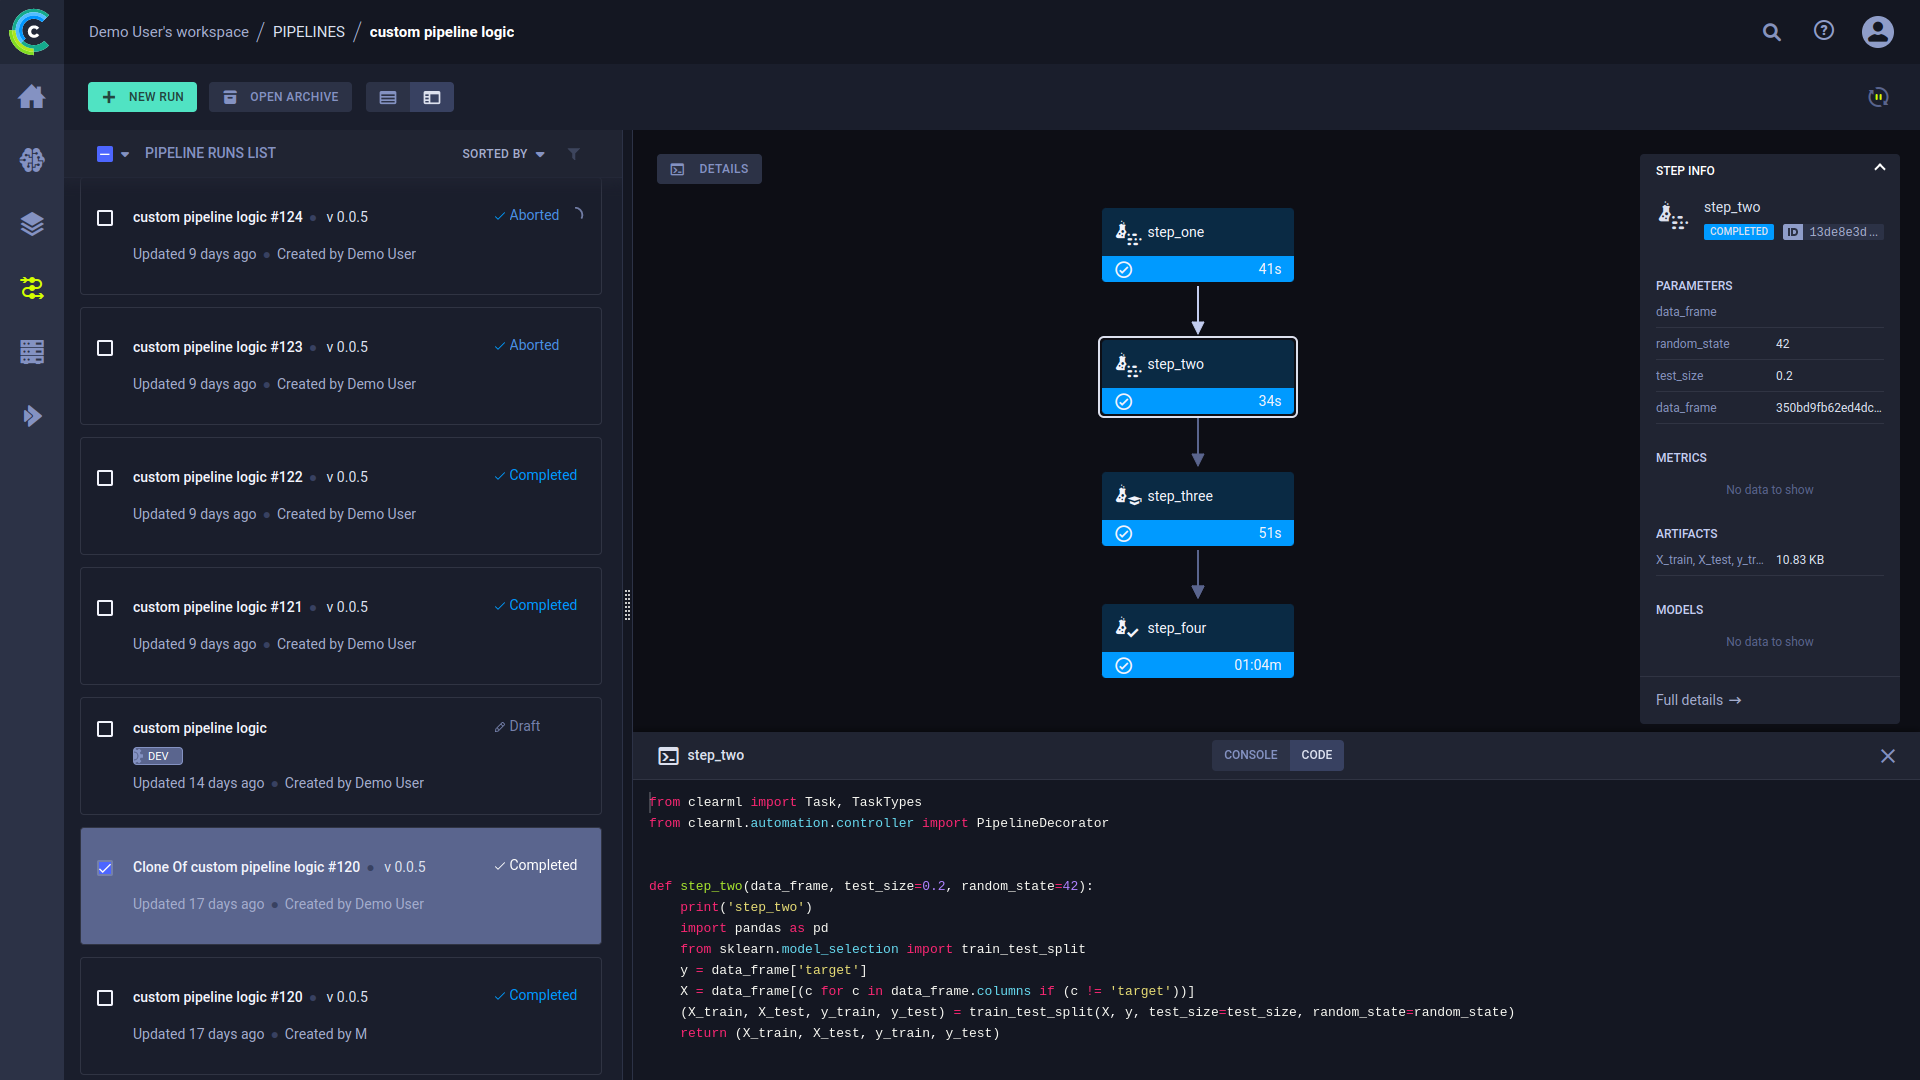Pause auto-refresh of the pipeline view
Viewport: 1920px width, 1080px height.
click(1878, 97)
